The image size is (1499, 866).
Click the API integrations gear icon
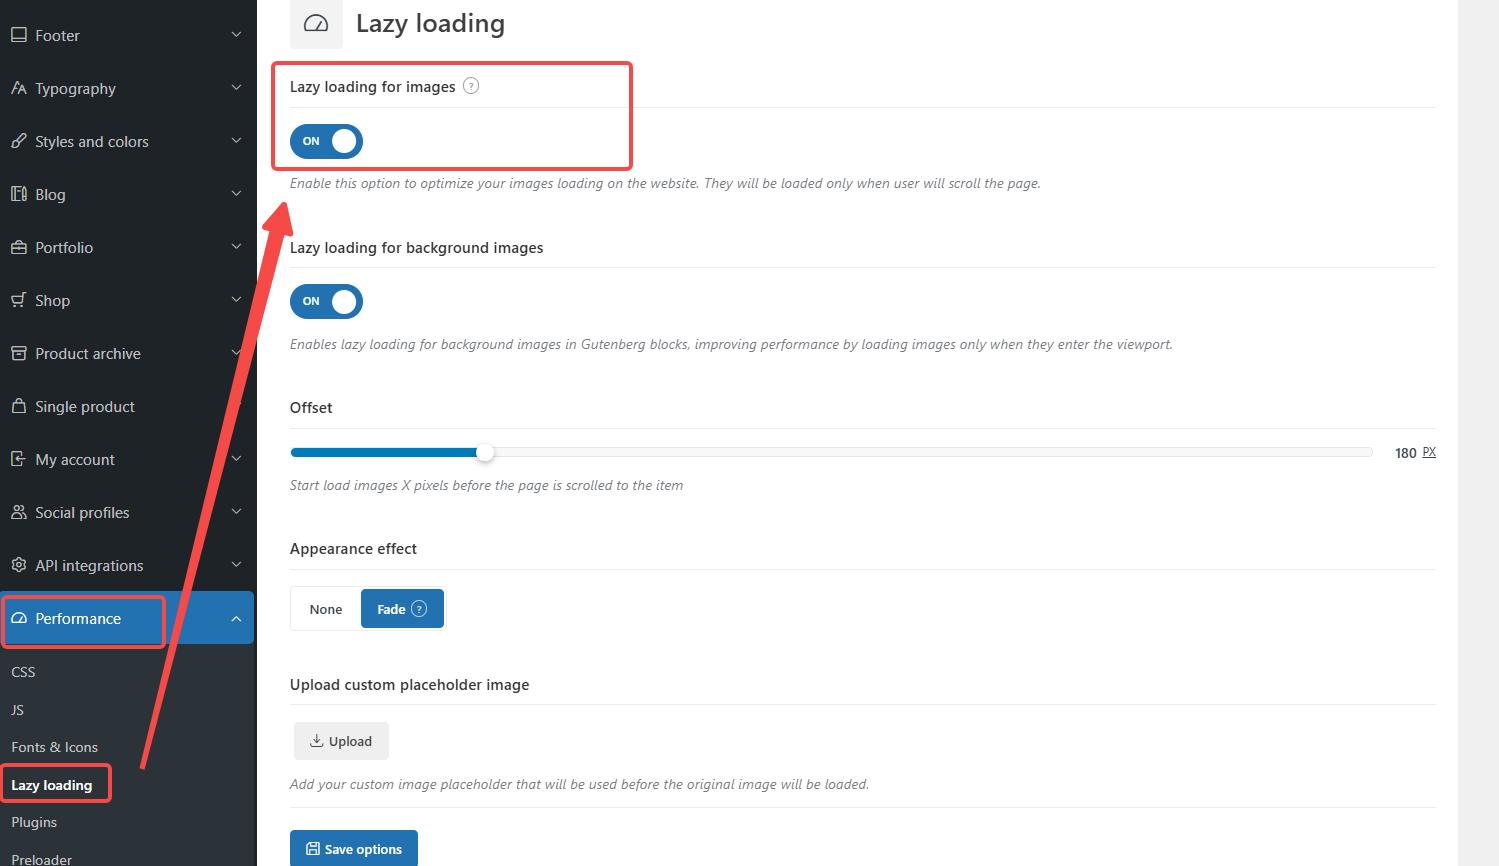click(x=18, y=565)
